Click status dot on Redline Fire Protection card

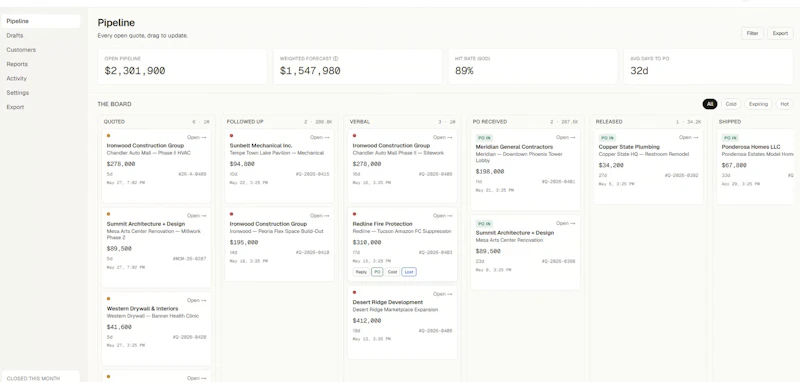pos(355,214)
